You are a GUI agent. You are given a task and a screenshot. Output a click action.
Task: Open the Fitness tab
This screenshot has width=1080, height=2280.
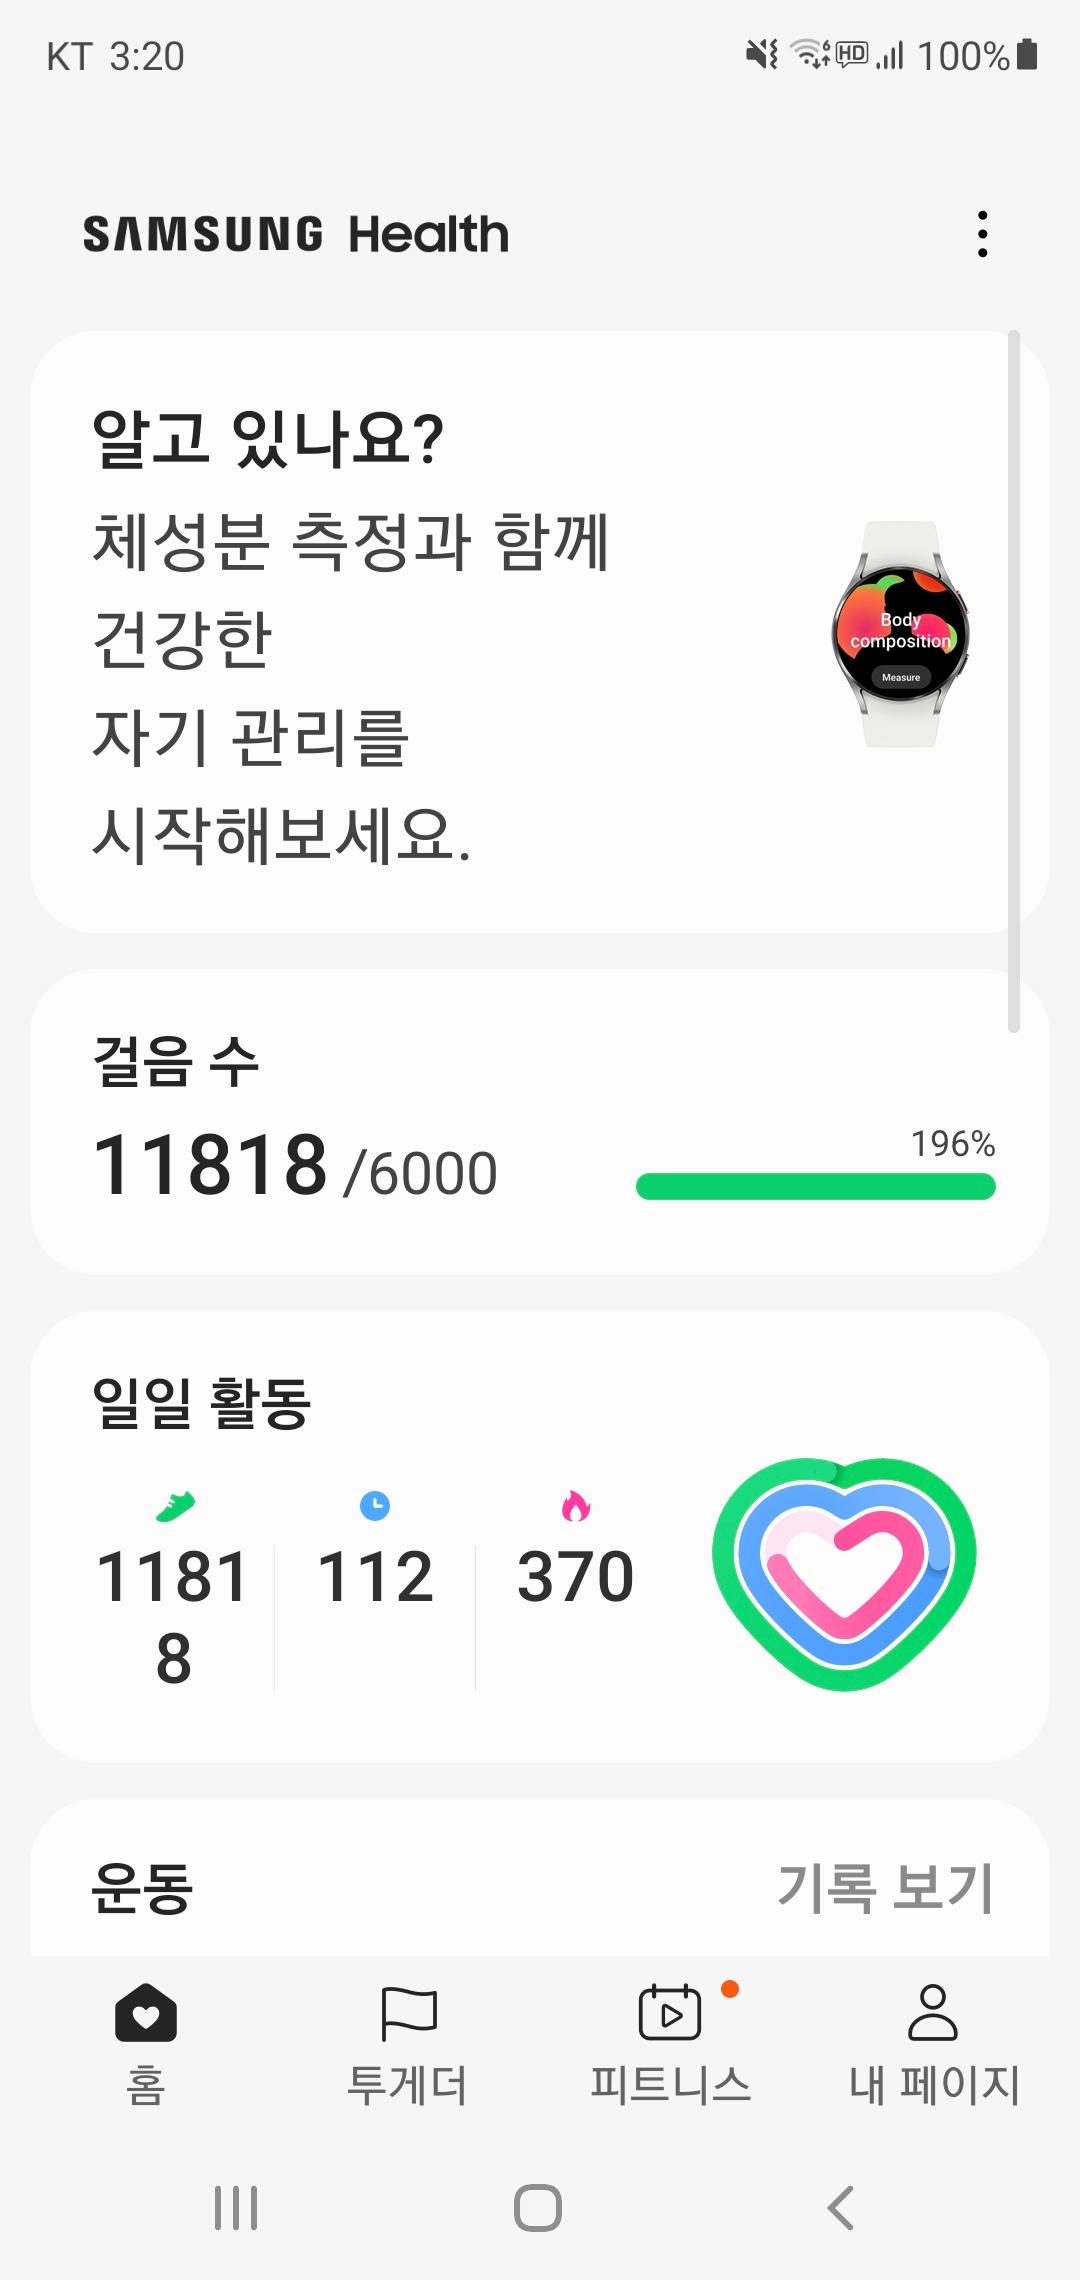(x=670, y=2012)
